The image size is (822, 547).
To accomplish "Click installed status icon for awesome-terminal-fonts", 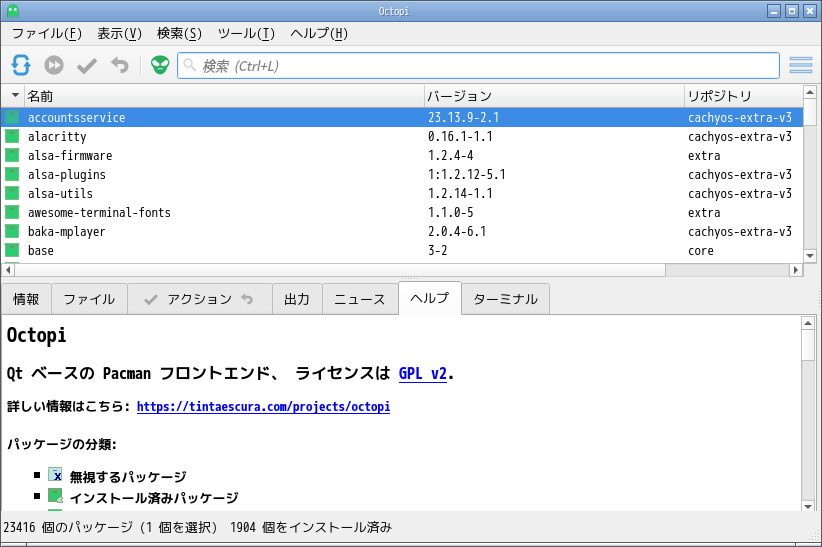I will pos(12,212).
